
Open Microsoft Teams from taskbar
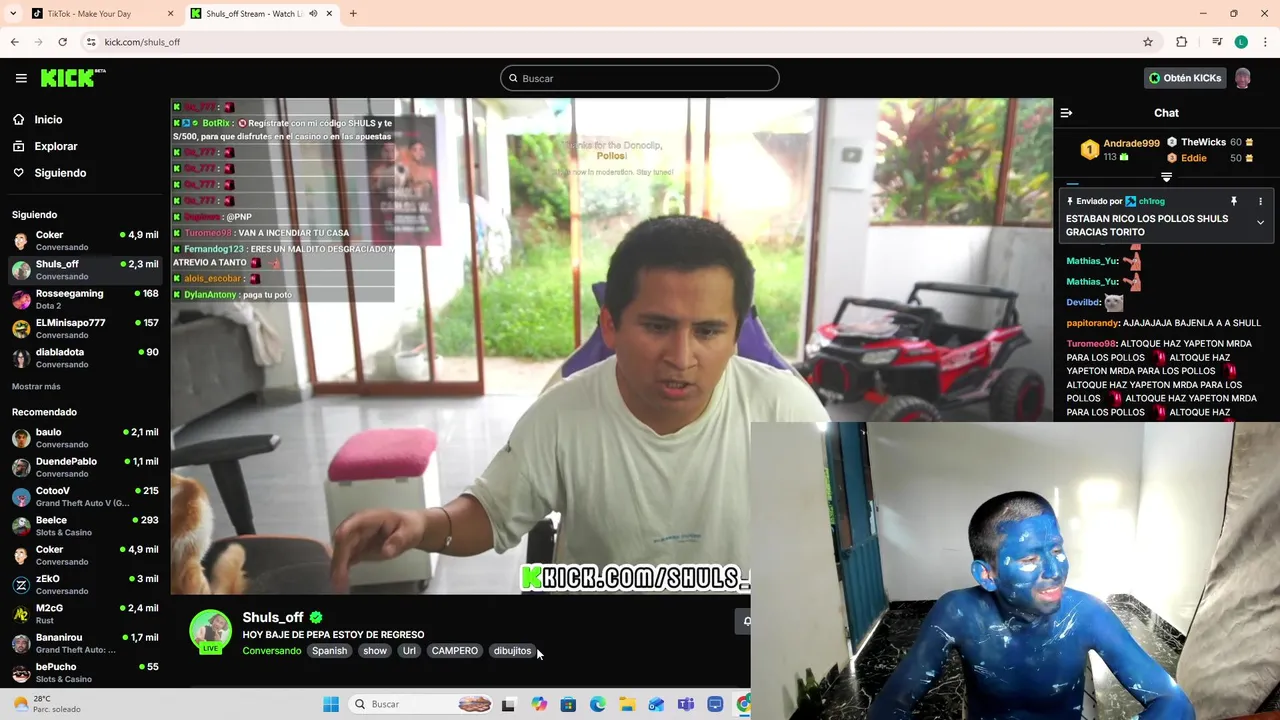point(686,704)
